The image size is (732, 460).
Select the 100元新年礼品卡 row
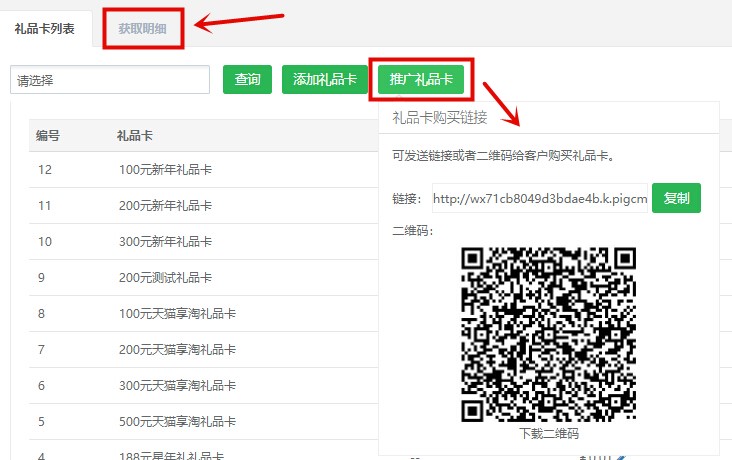[204, 170]
